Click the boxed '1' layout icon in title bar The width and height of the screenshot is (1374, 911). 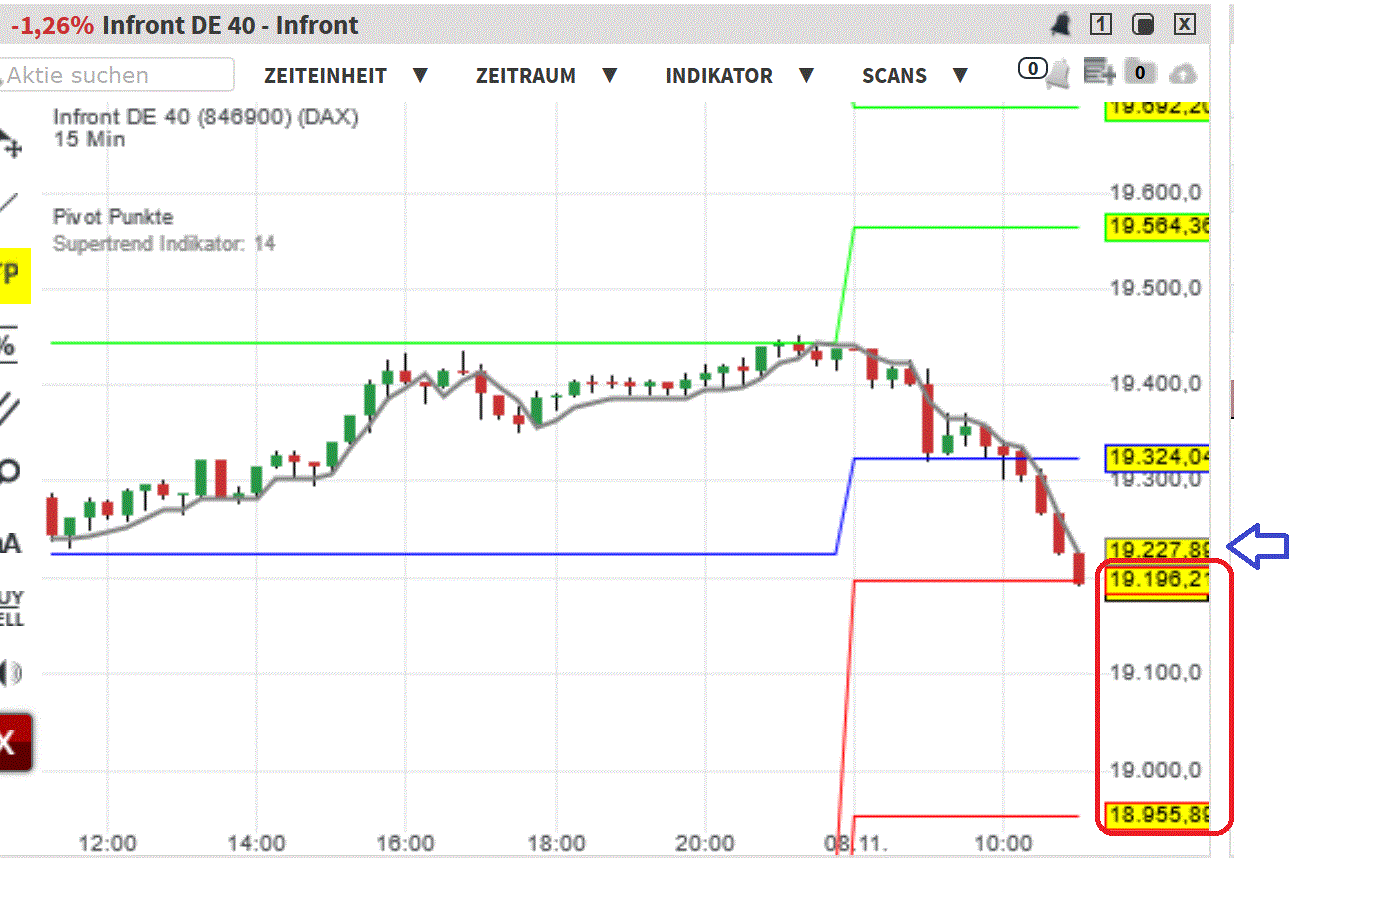click(1101, 24)
